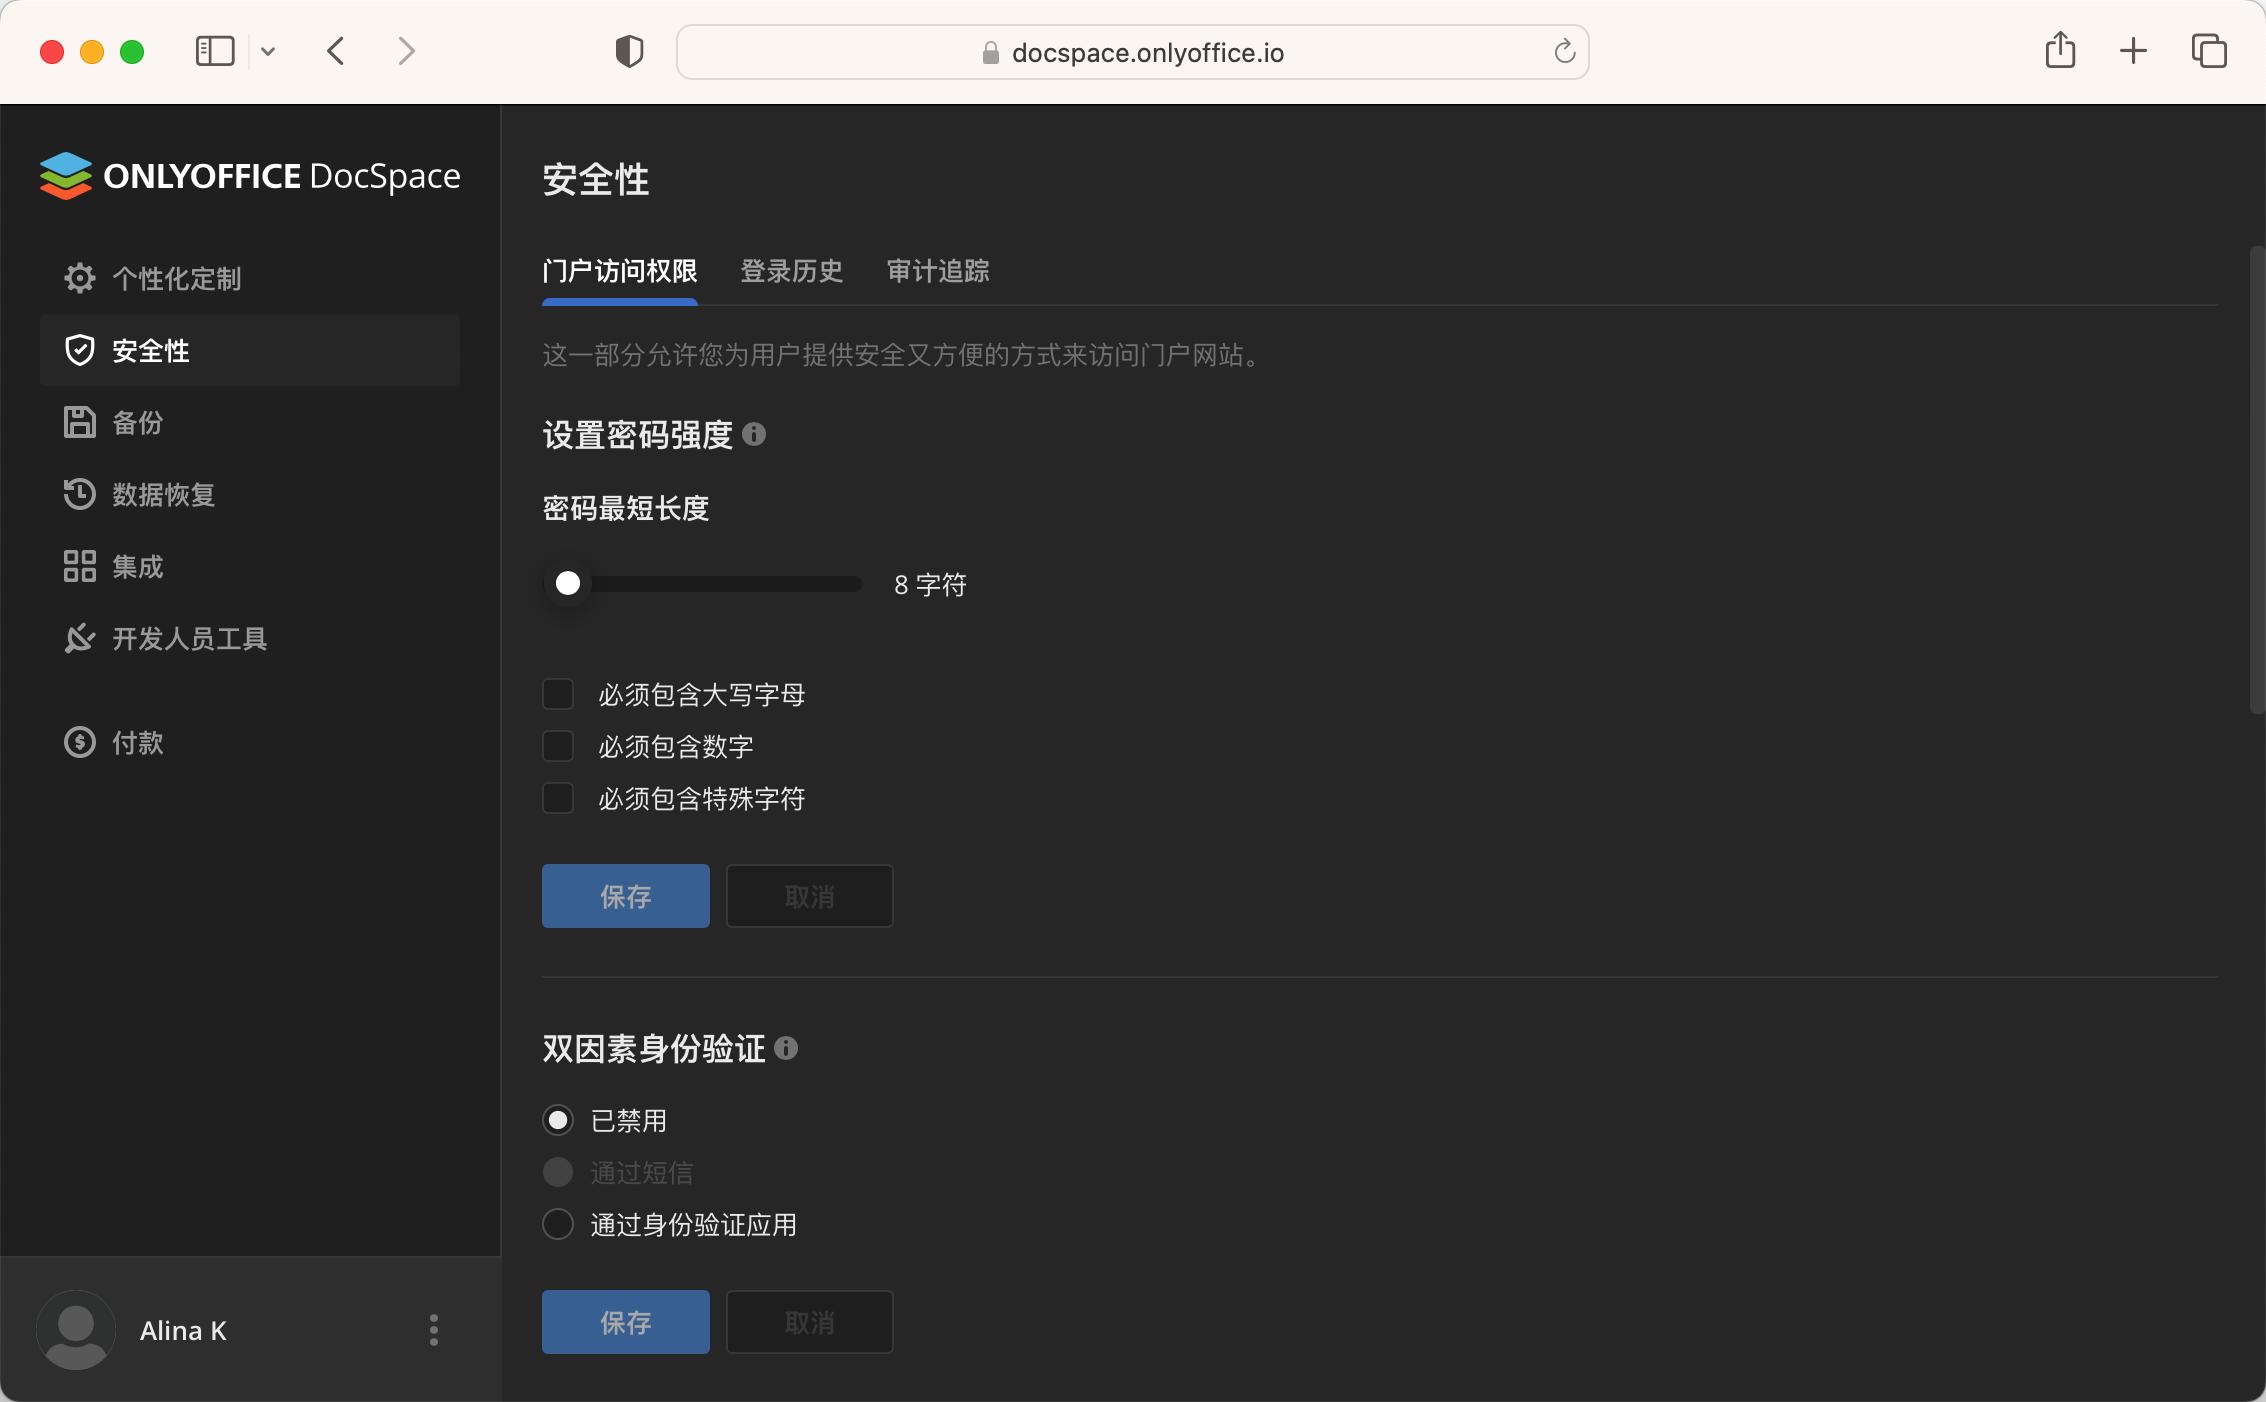This screenshot has height=1402, width=2266.
Task: Save the password strength settings
Action: (624, 896)
